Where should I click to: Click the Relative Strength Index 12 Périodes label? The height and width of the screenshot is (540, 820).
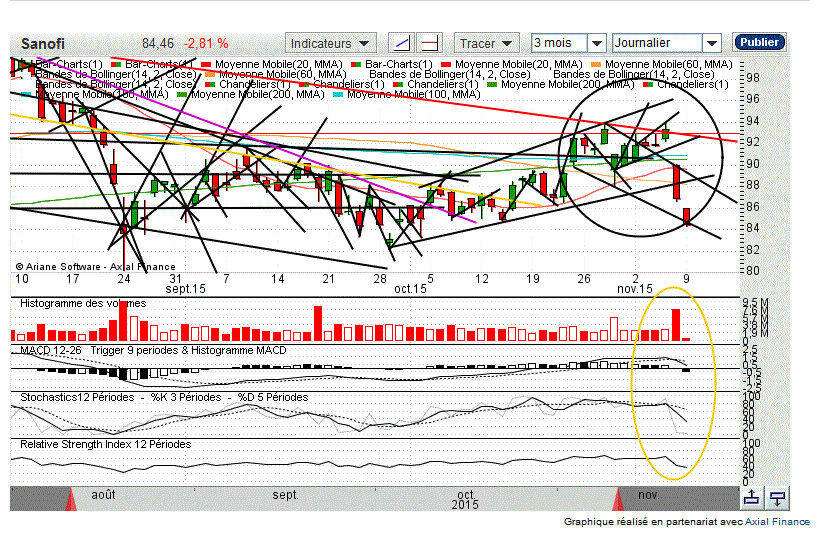pos(106,444)
